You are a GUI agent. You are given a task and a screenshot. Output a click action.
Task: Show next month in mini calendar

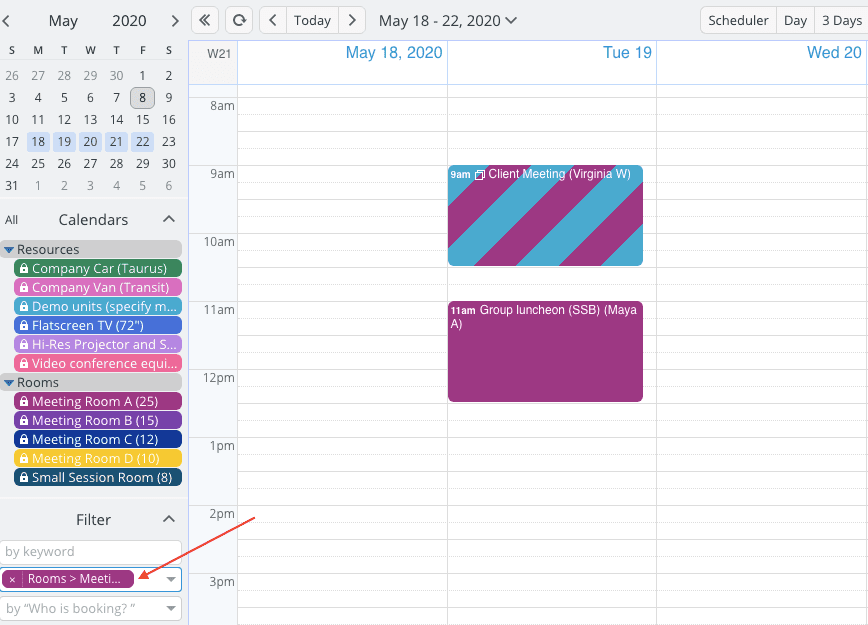click(x=175, y=21)
